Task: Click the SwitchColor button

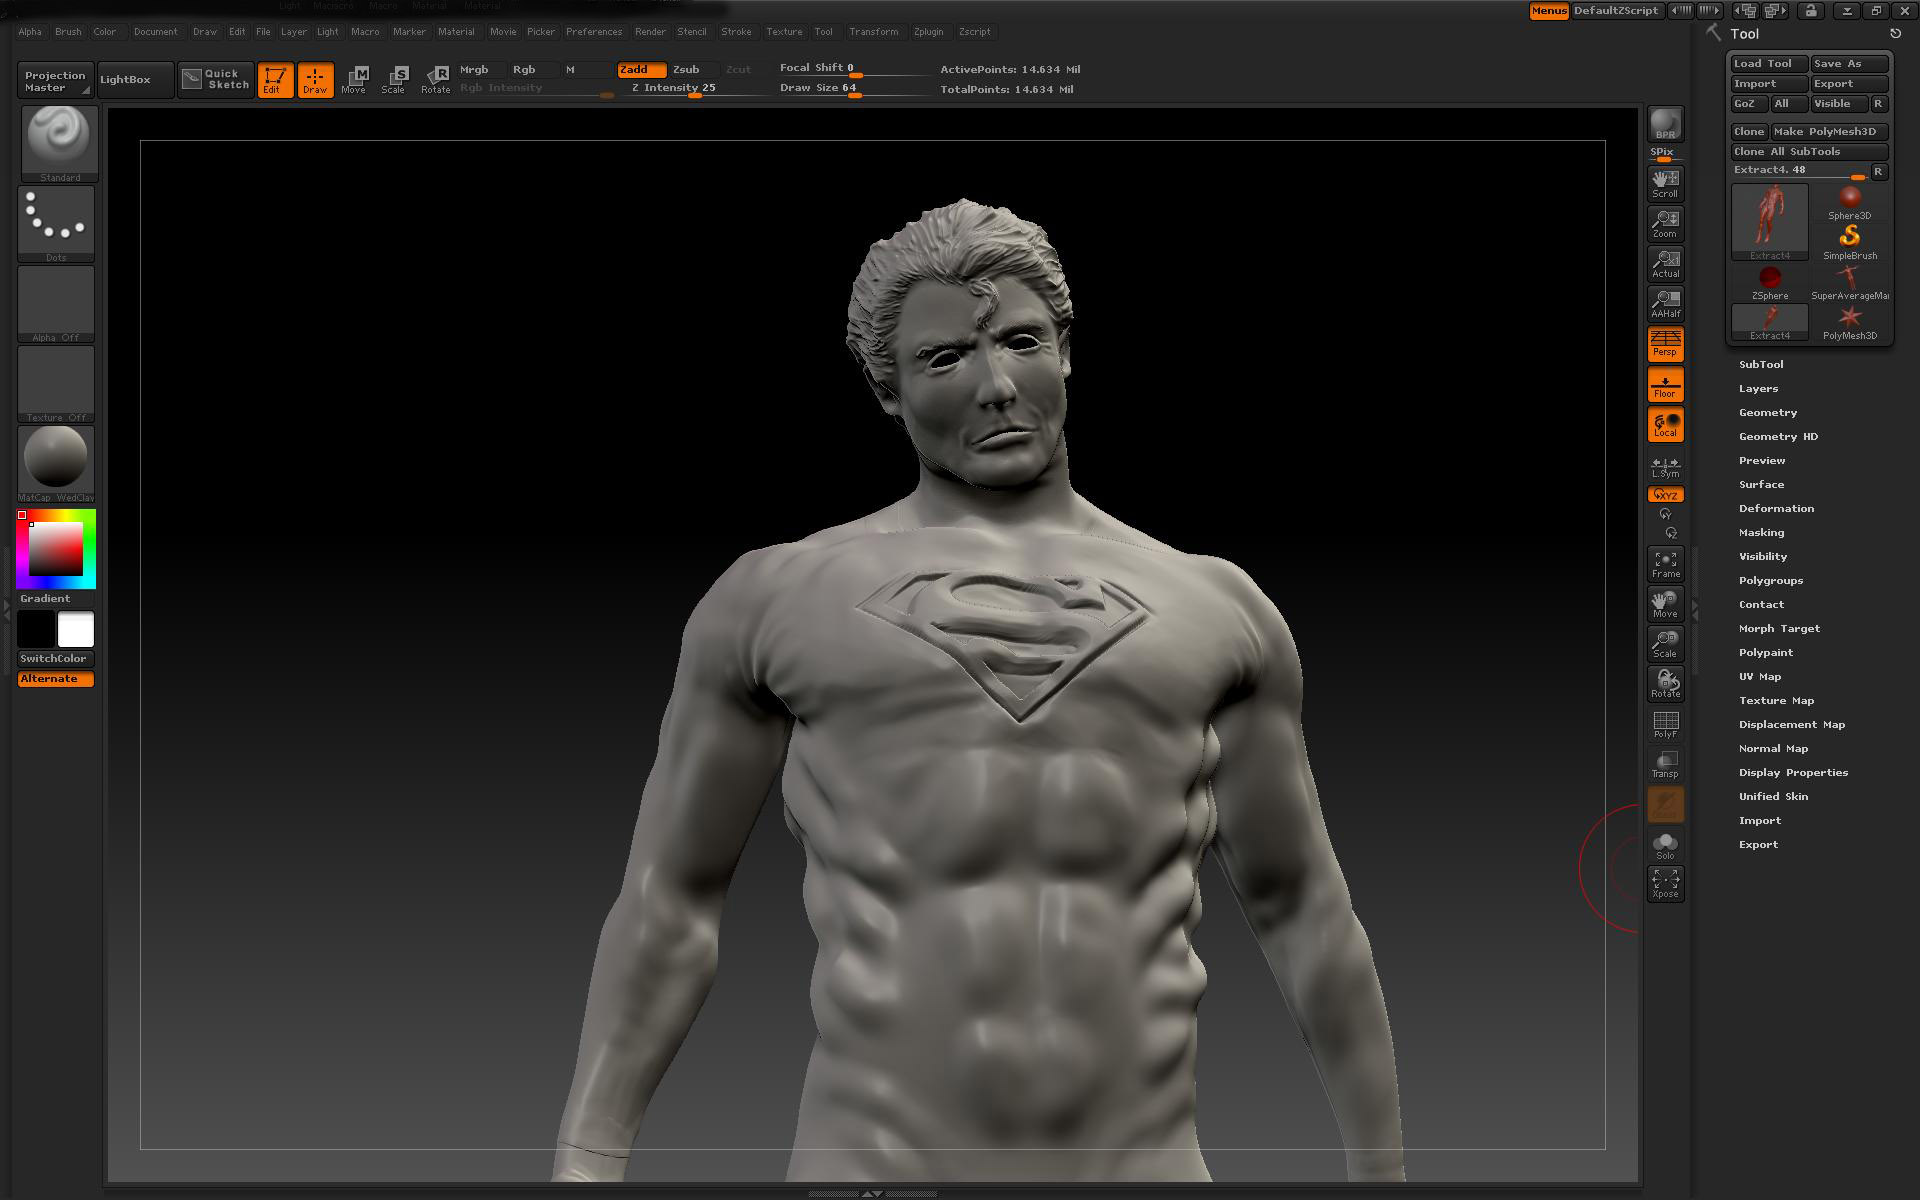Action: (56, 659)
